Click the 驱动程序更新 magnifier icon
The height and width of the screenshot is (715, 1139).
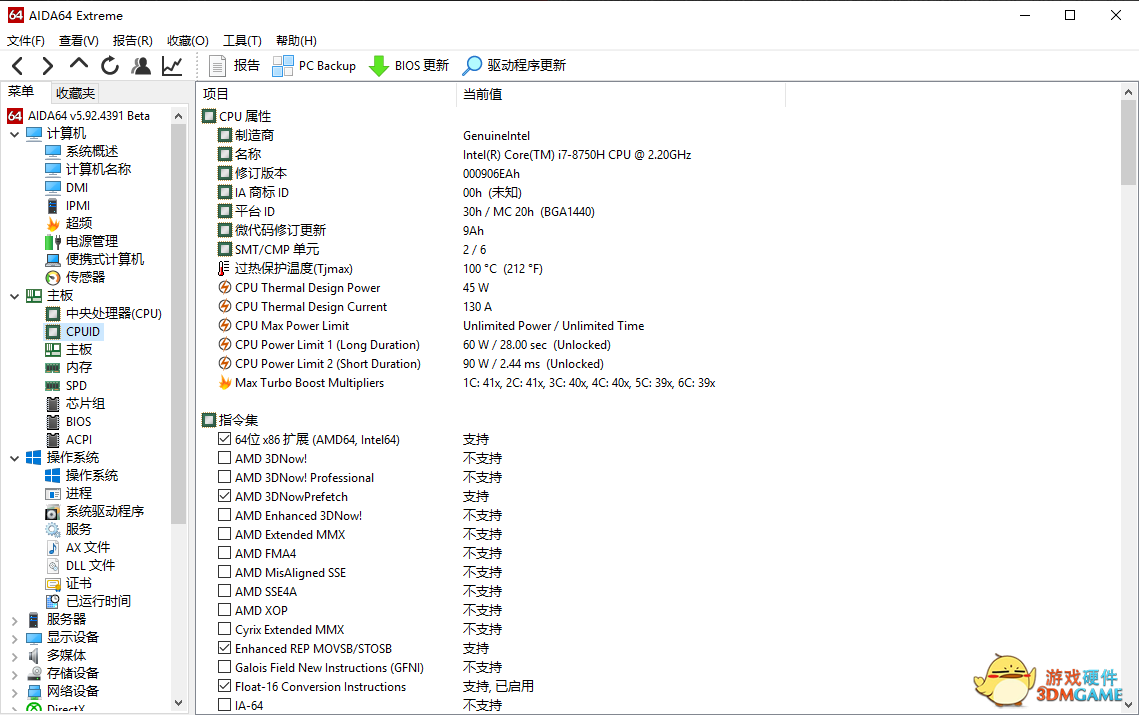[x=472, y=66]
